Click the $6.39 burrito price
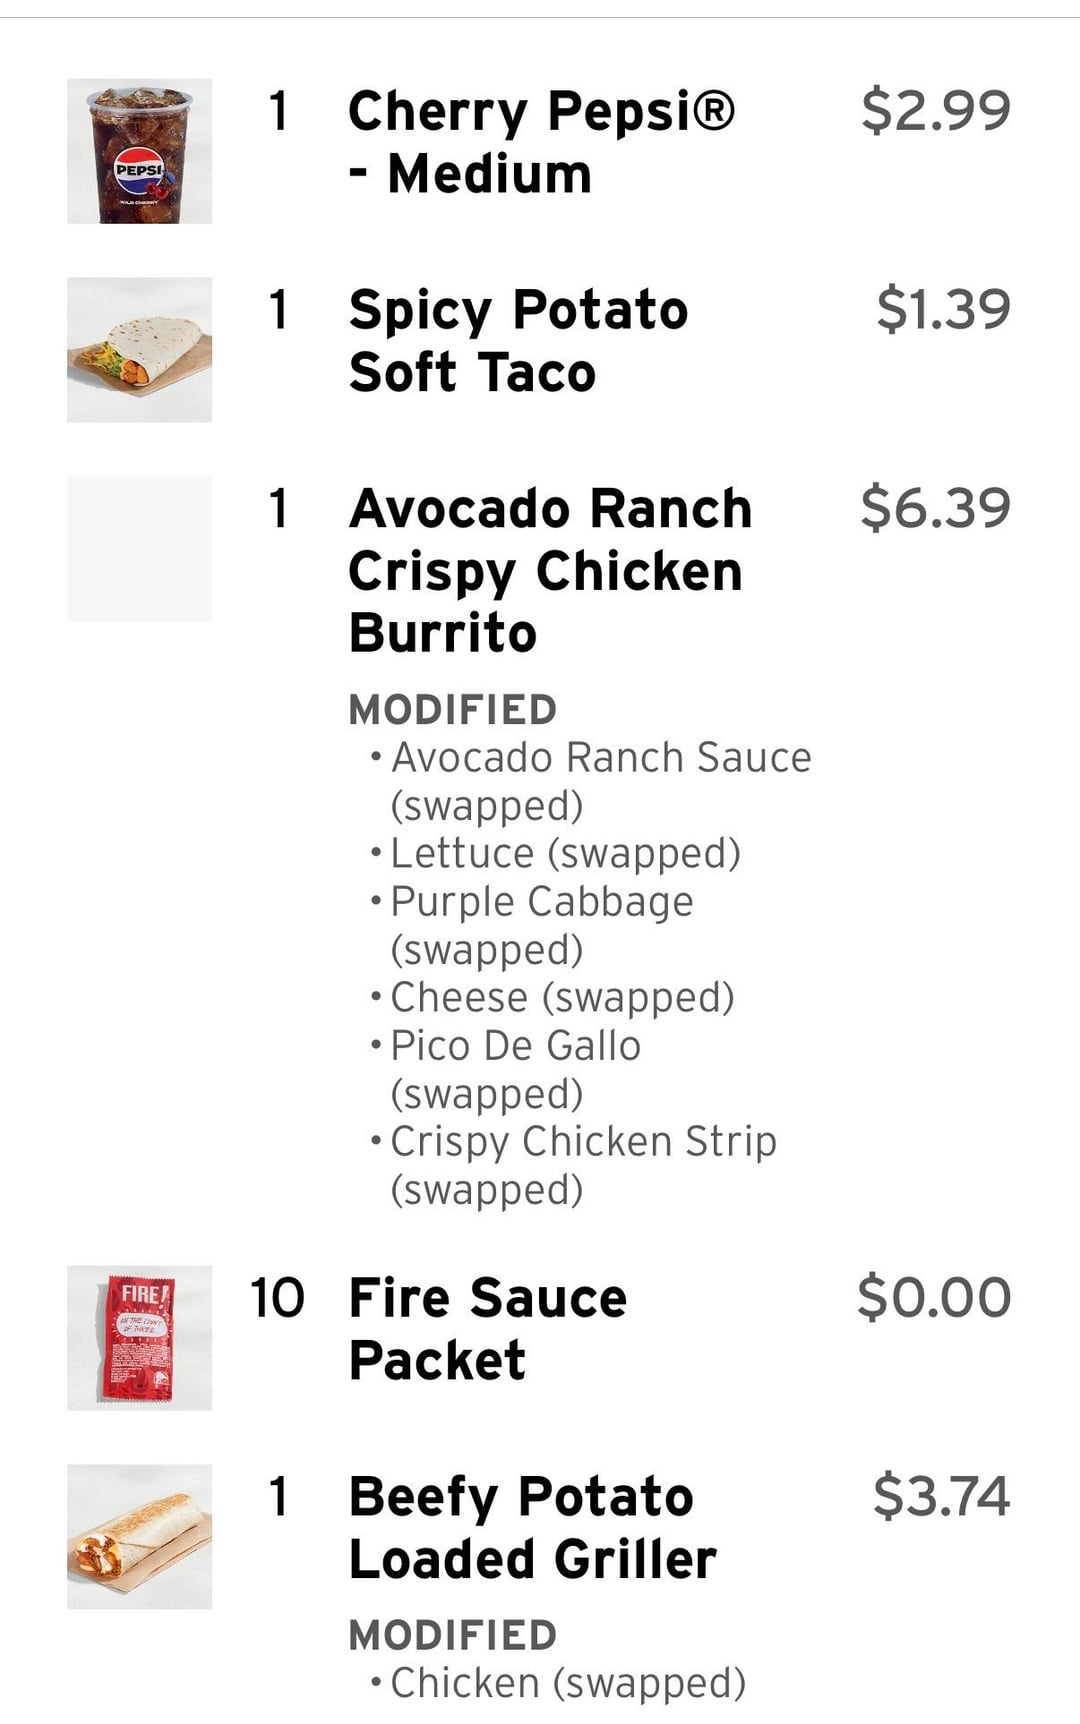The height and width of the screenshot is (1724, 1080). pyautogui.click(x=935, y=507)
